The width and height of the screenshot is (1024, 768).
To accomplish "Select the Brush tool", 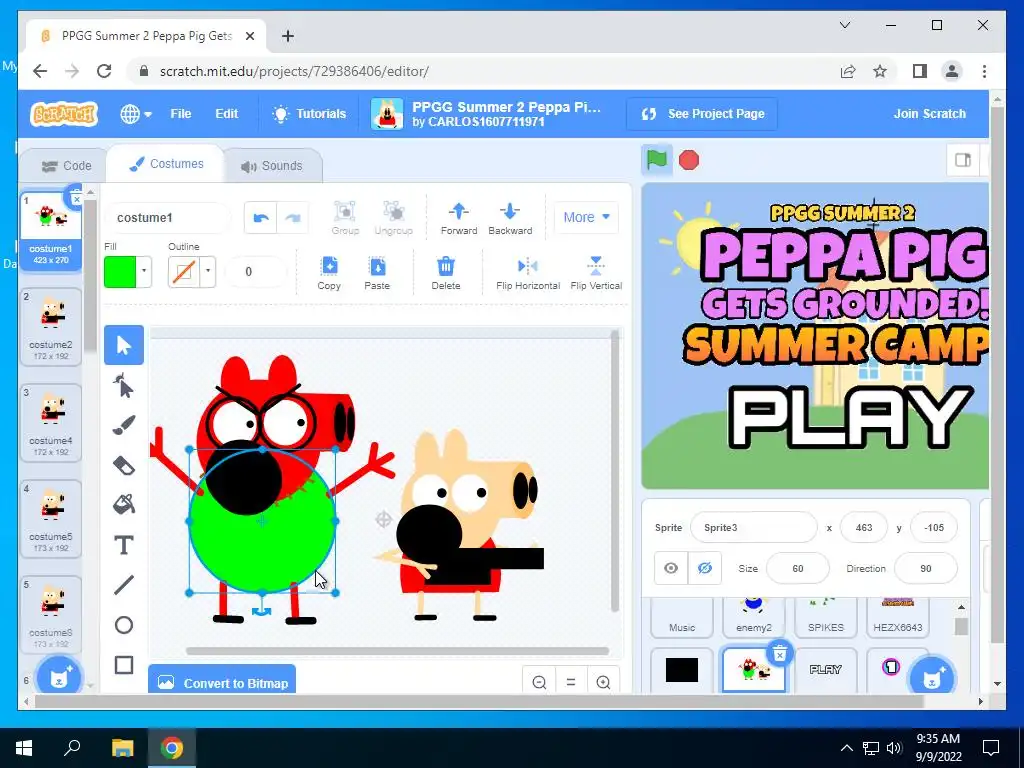I will 124,425.
